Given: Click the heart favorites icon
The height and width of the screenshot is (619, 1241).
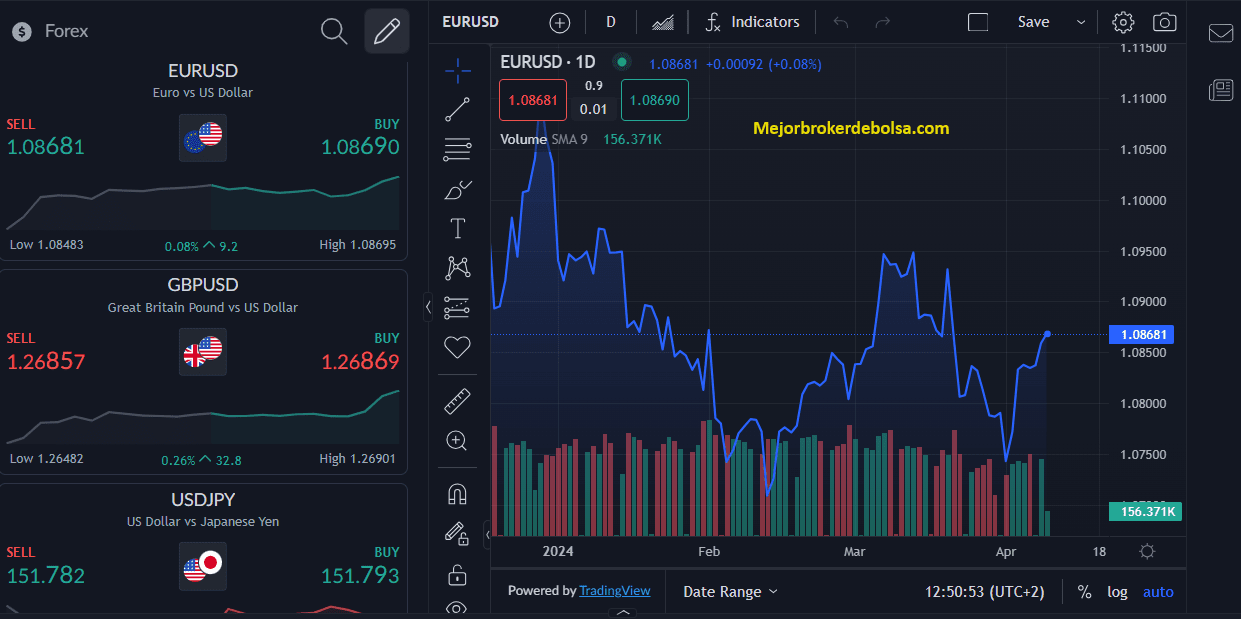Looking at the screenshot, I should point(457,347).
